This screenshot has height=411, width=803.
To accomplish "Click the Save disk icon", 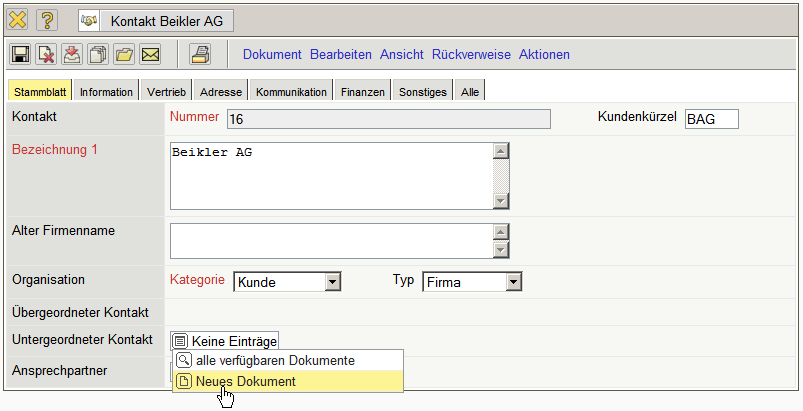I will point(20,54).
